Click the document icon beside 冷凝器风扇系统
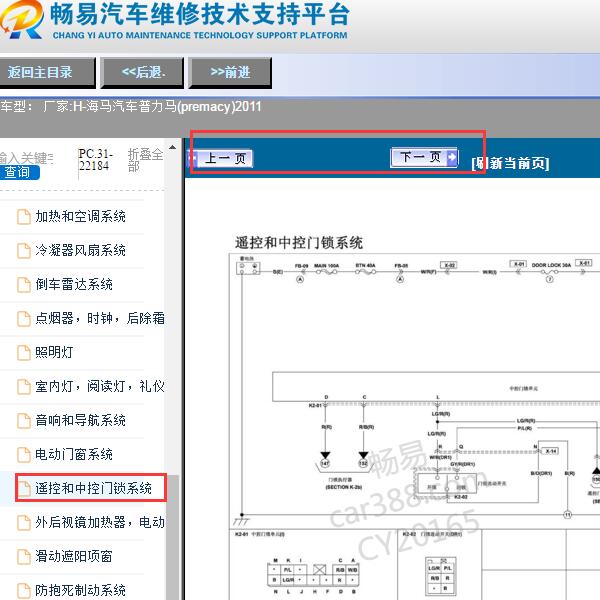 [x=24, y=251]
